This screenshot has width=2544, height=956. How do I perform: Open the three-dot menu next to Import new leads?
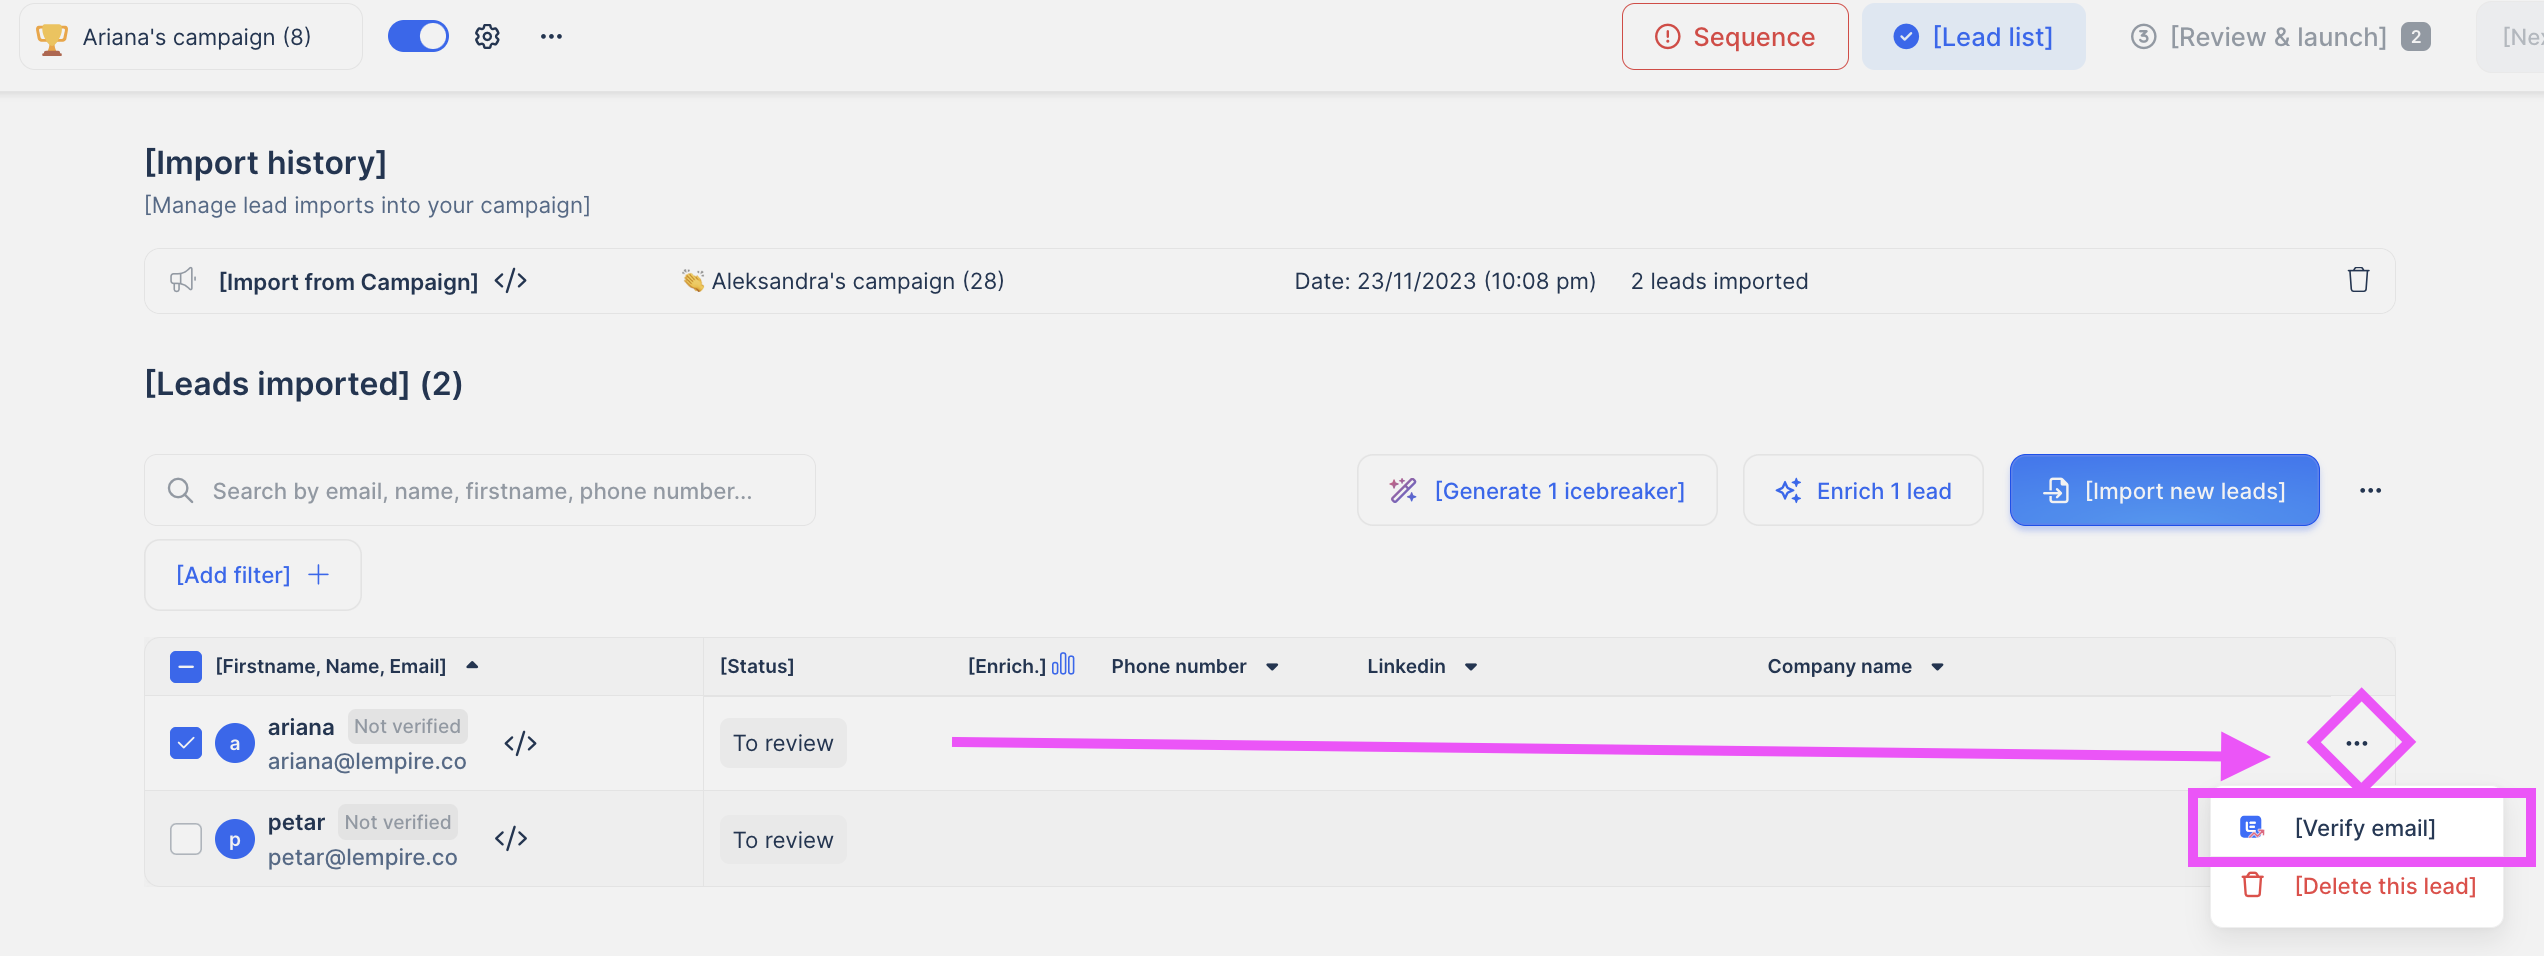coord(2370,490)
